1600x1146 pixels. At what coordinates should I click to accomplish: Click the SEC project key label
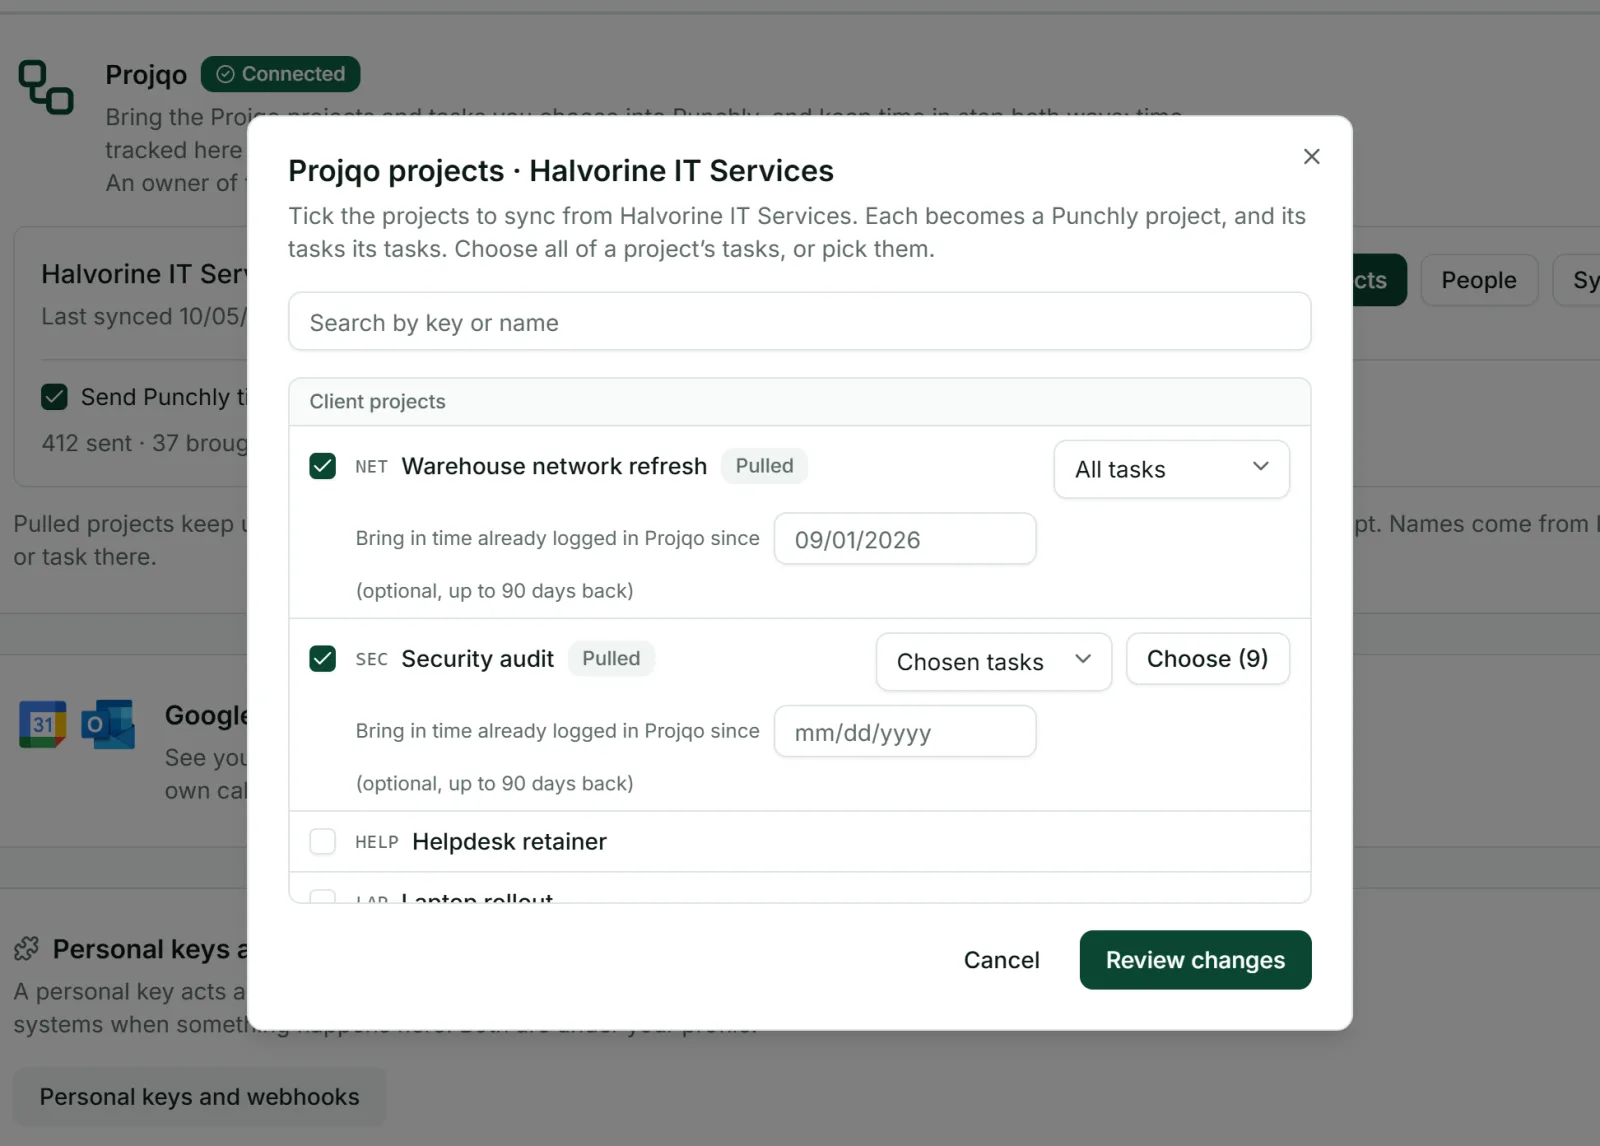coord(371,660)
